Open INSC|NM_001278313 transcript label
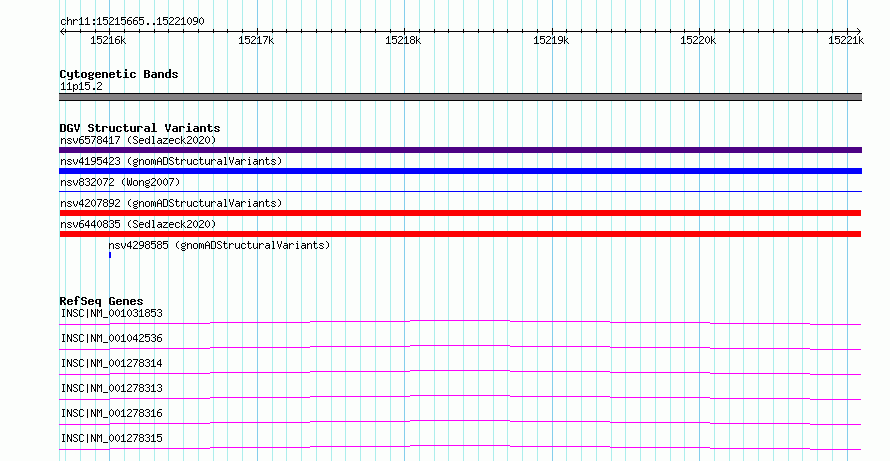890x461 pixels. coord(111,388)
